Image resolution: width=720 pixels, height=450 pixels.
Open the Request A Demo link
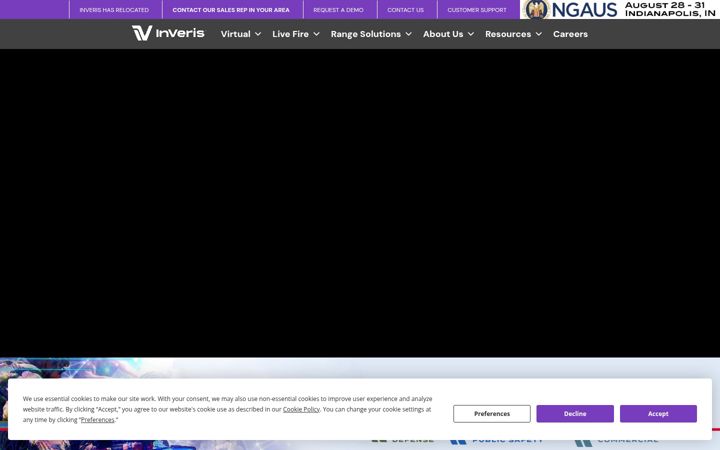(338, 10)
